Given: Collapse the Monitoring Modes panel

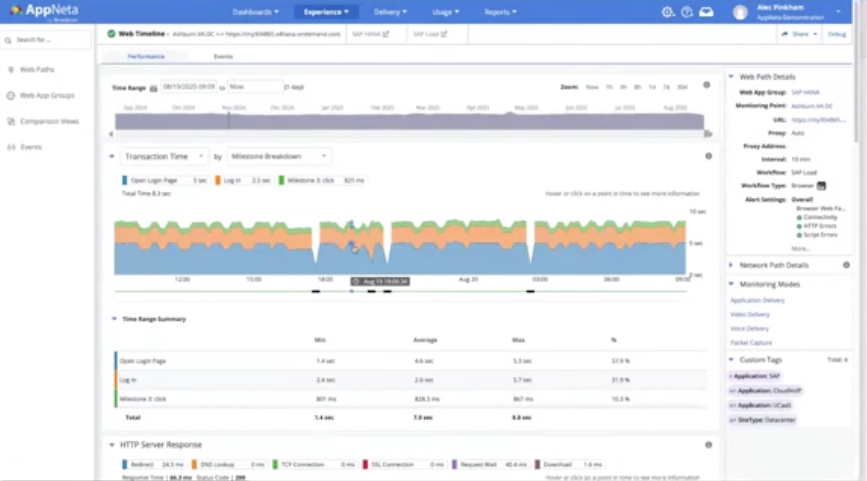Looking at the screenshot, I should coord(731,284).
